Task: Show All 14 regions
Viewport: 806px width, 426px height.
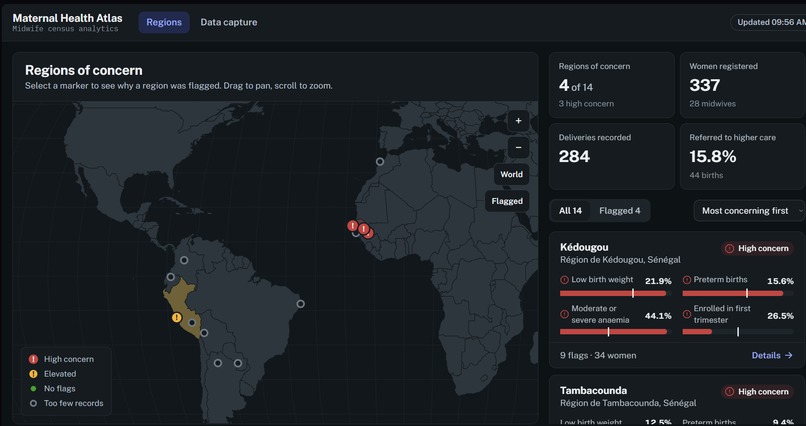Action: [571, 211]
